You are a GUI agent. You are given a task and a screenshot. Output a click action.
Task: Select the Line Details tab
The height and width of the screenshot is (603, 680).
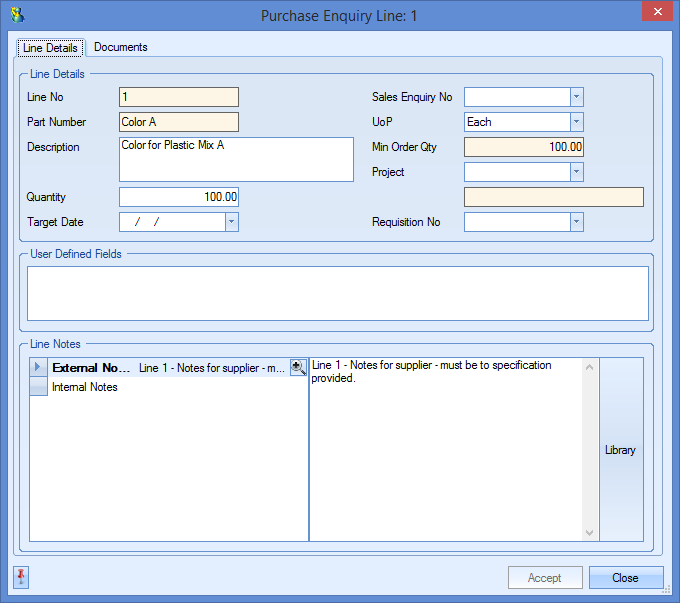click(50, 48)
